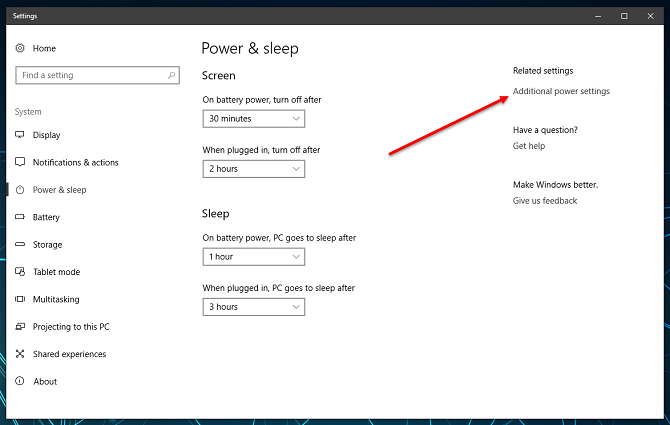Click the Home gear icon

[20, 48]
